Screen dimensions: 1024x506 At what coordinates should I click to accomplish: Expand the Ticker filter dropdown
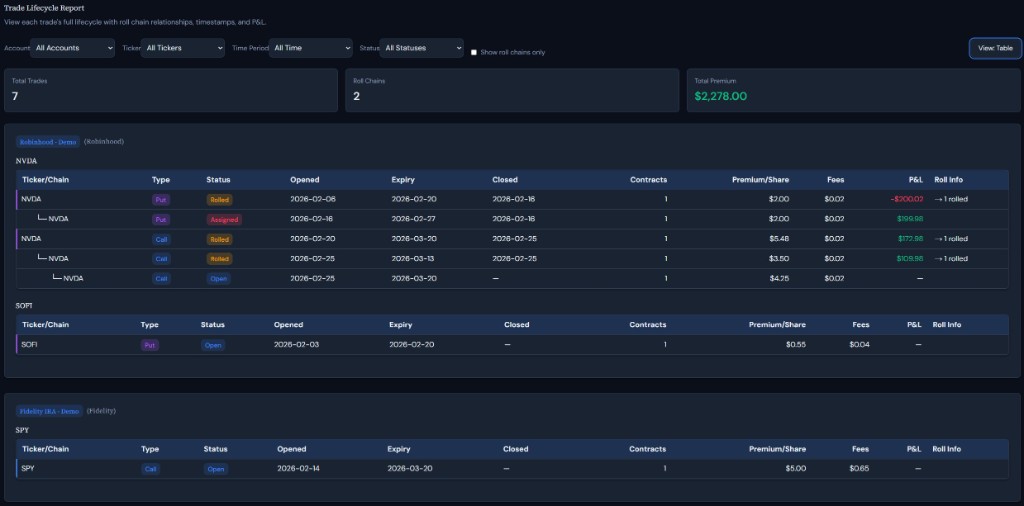pos(183,48)
